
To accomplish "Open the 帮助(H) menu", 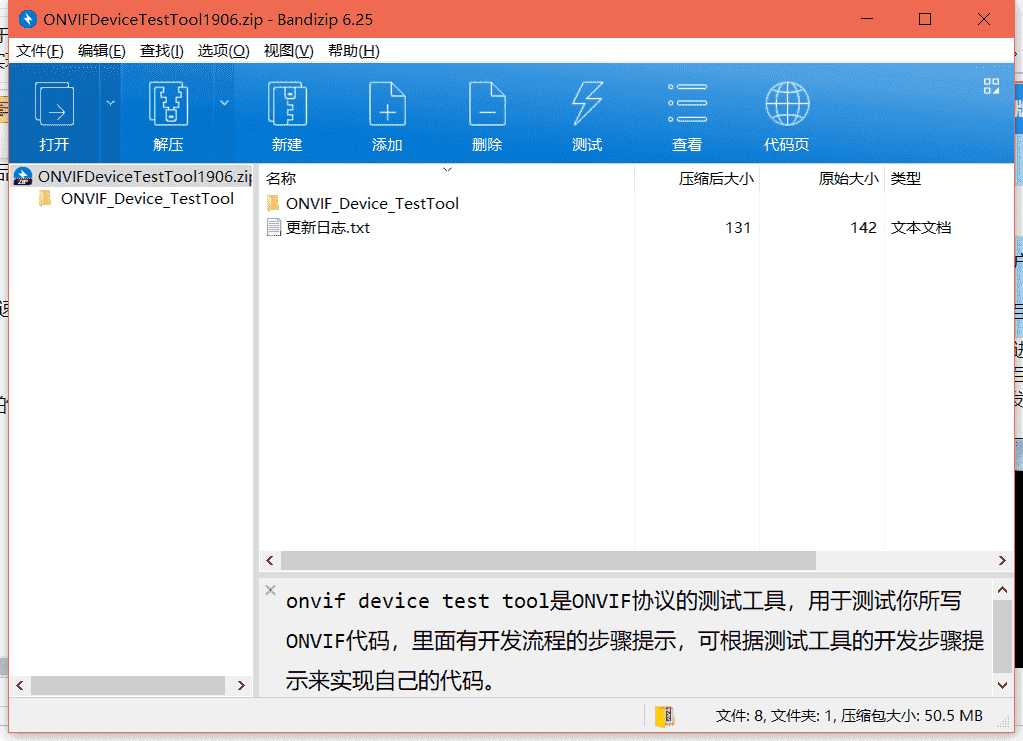I will pyautogui.click(x=354, y=51).
